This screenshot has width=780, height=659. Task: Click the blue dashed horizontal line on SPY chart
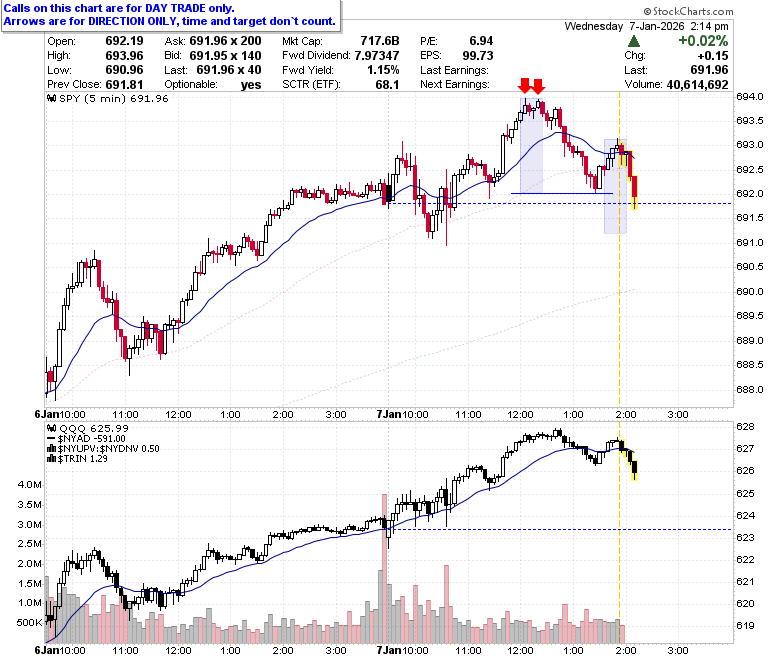[560, 203]
